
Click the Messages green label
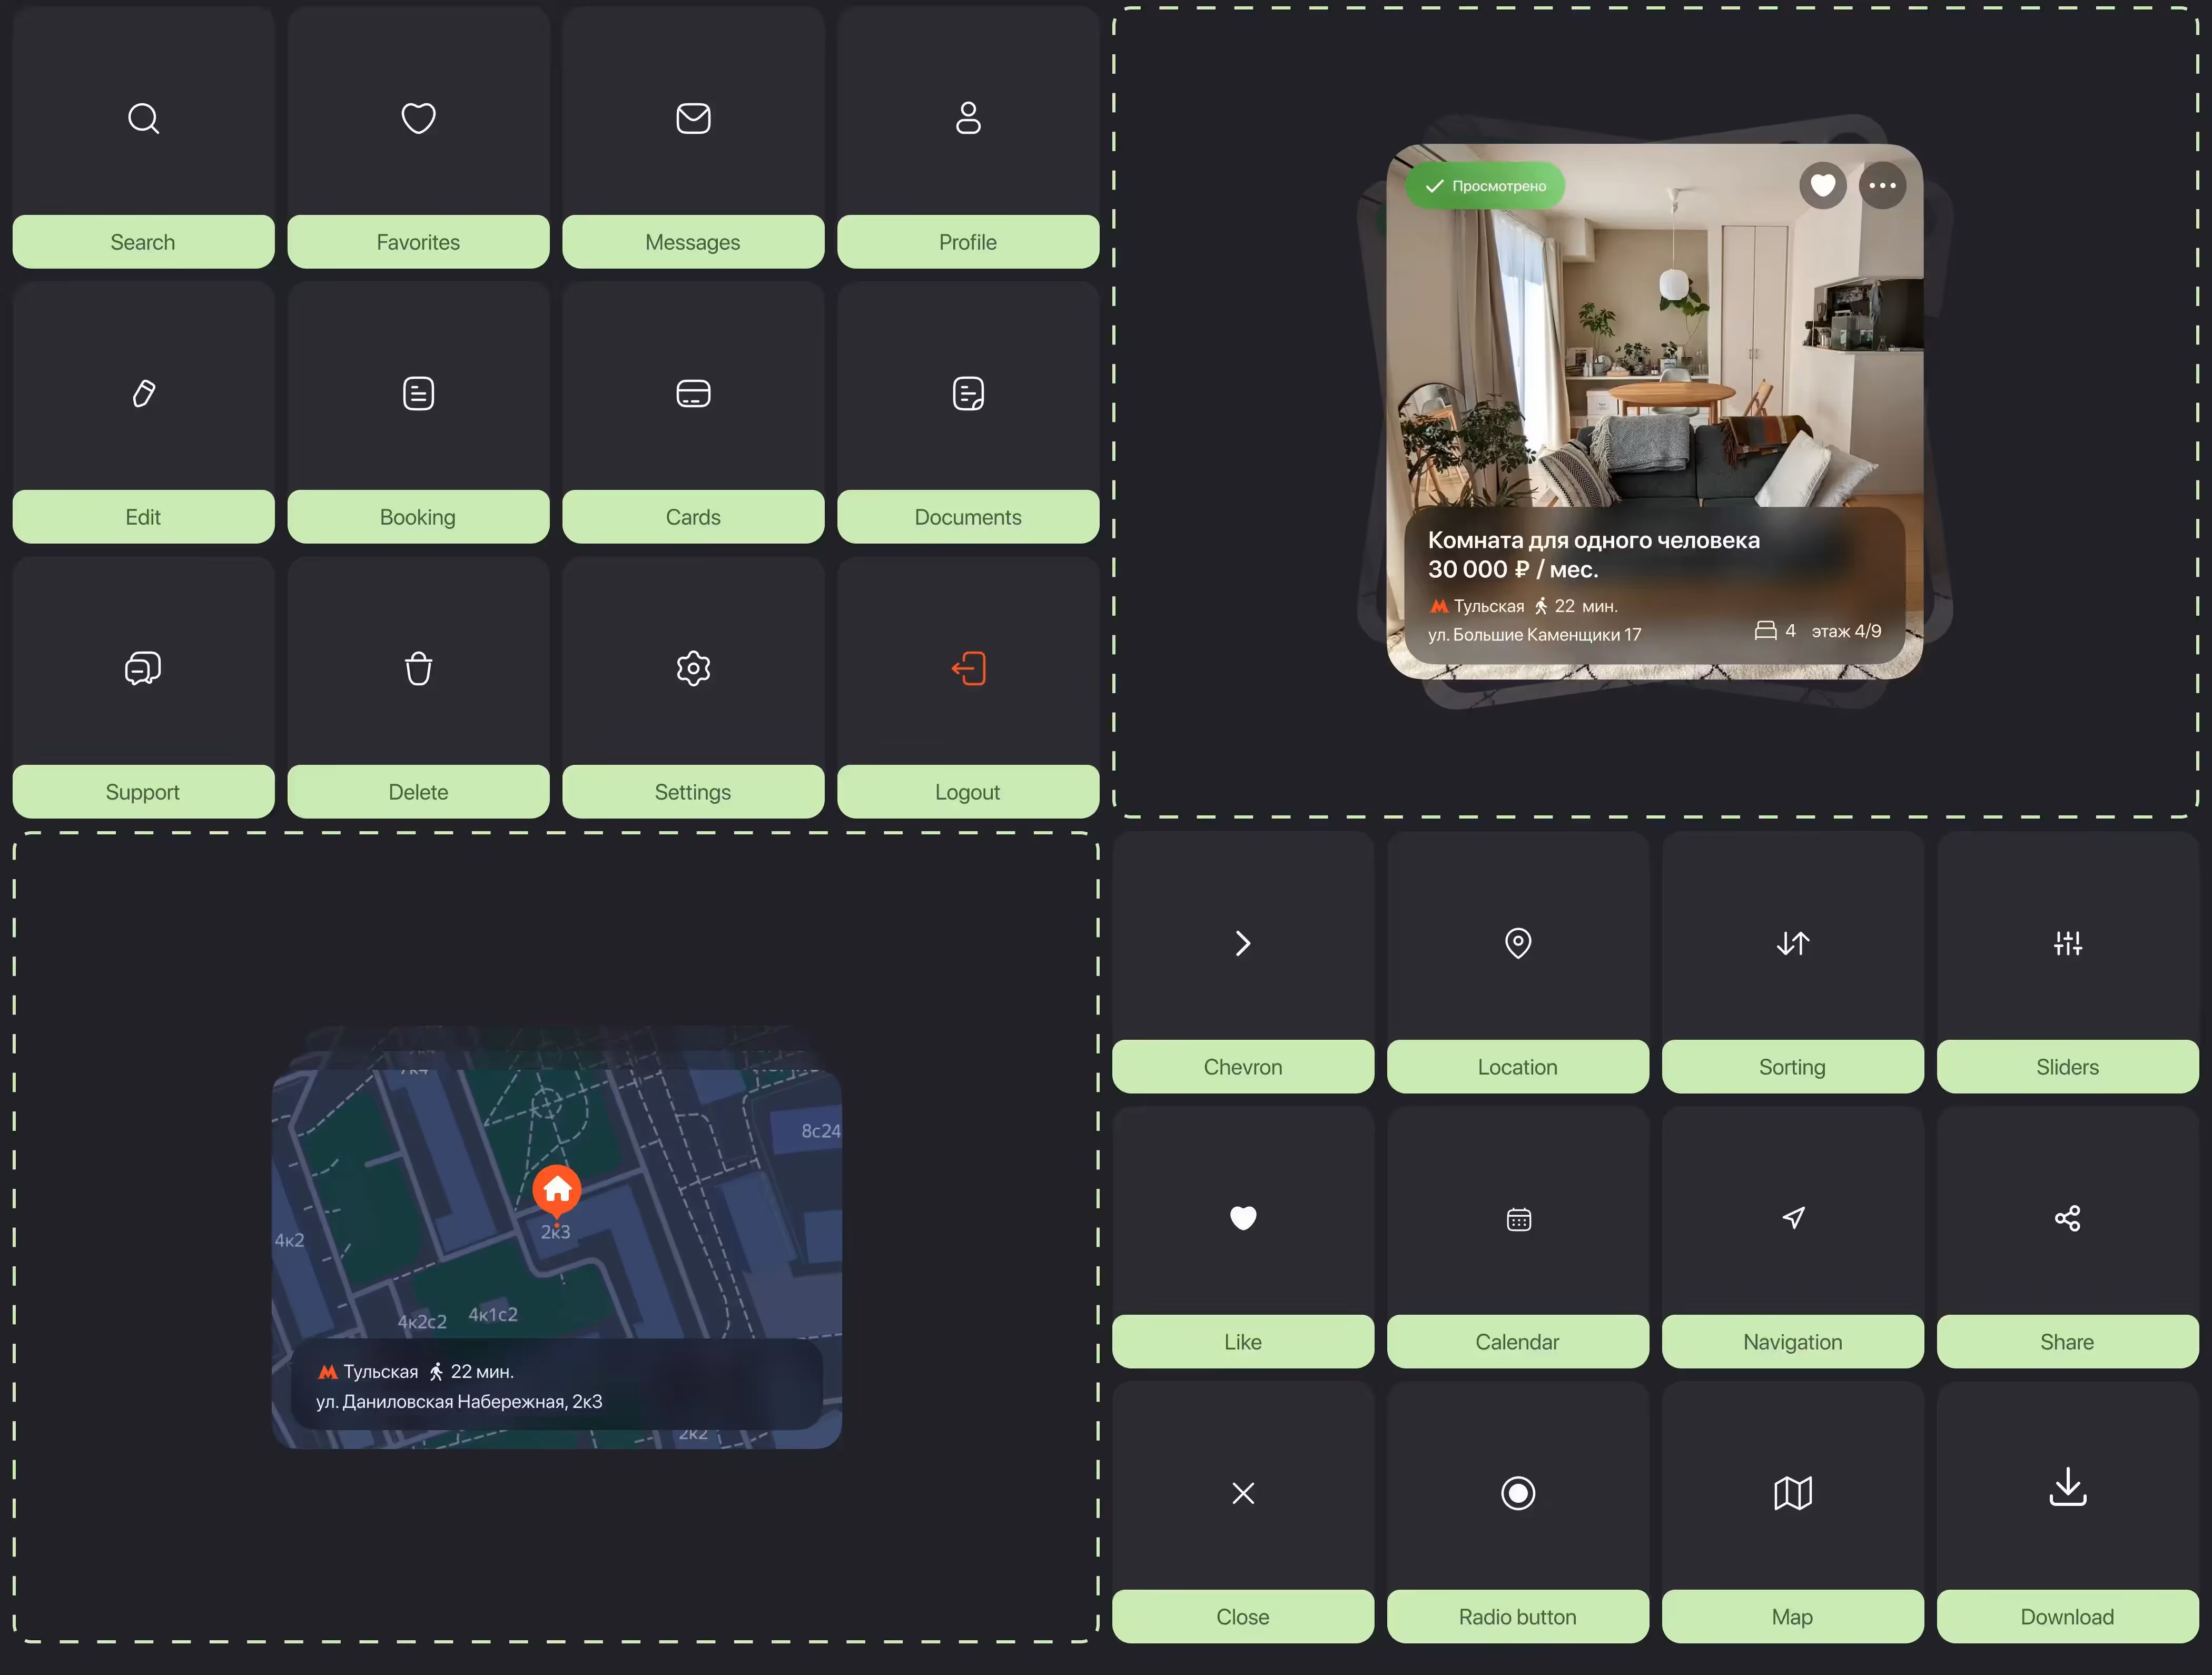[x=693, y=242]
